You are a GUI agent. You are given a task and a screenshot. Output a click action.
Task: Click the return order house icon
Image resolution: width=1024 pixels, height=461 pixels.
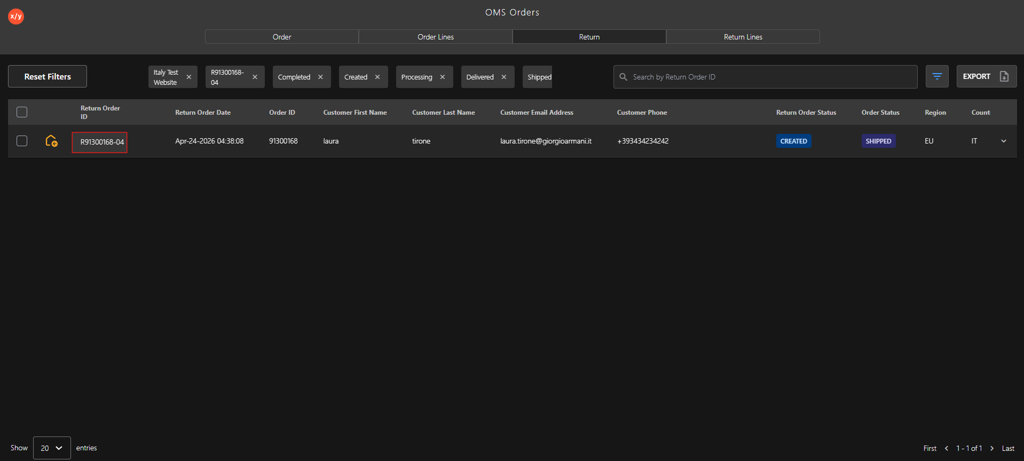[51, 141]
